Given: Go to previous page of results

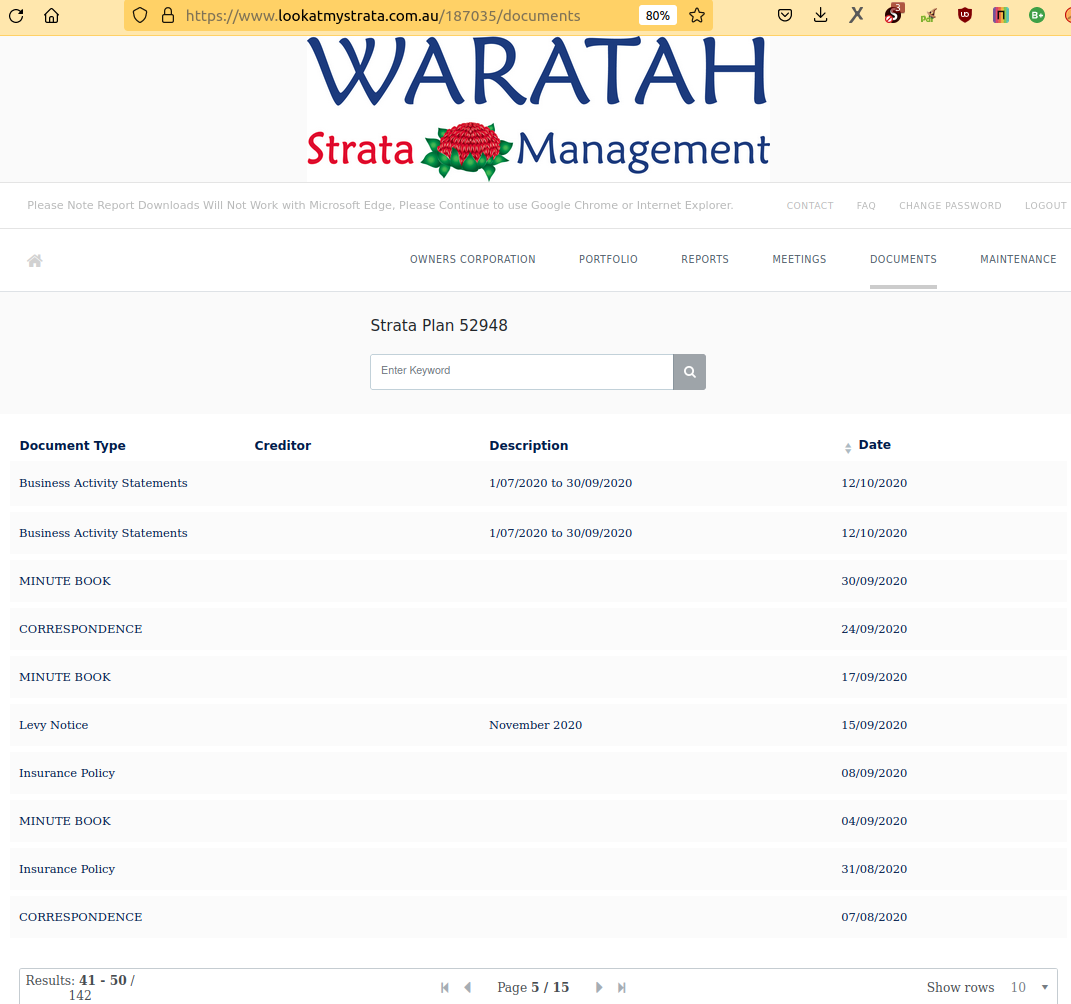Looking at the screenshot, I should point(467,988).
